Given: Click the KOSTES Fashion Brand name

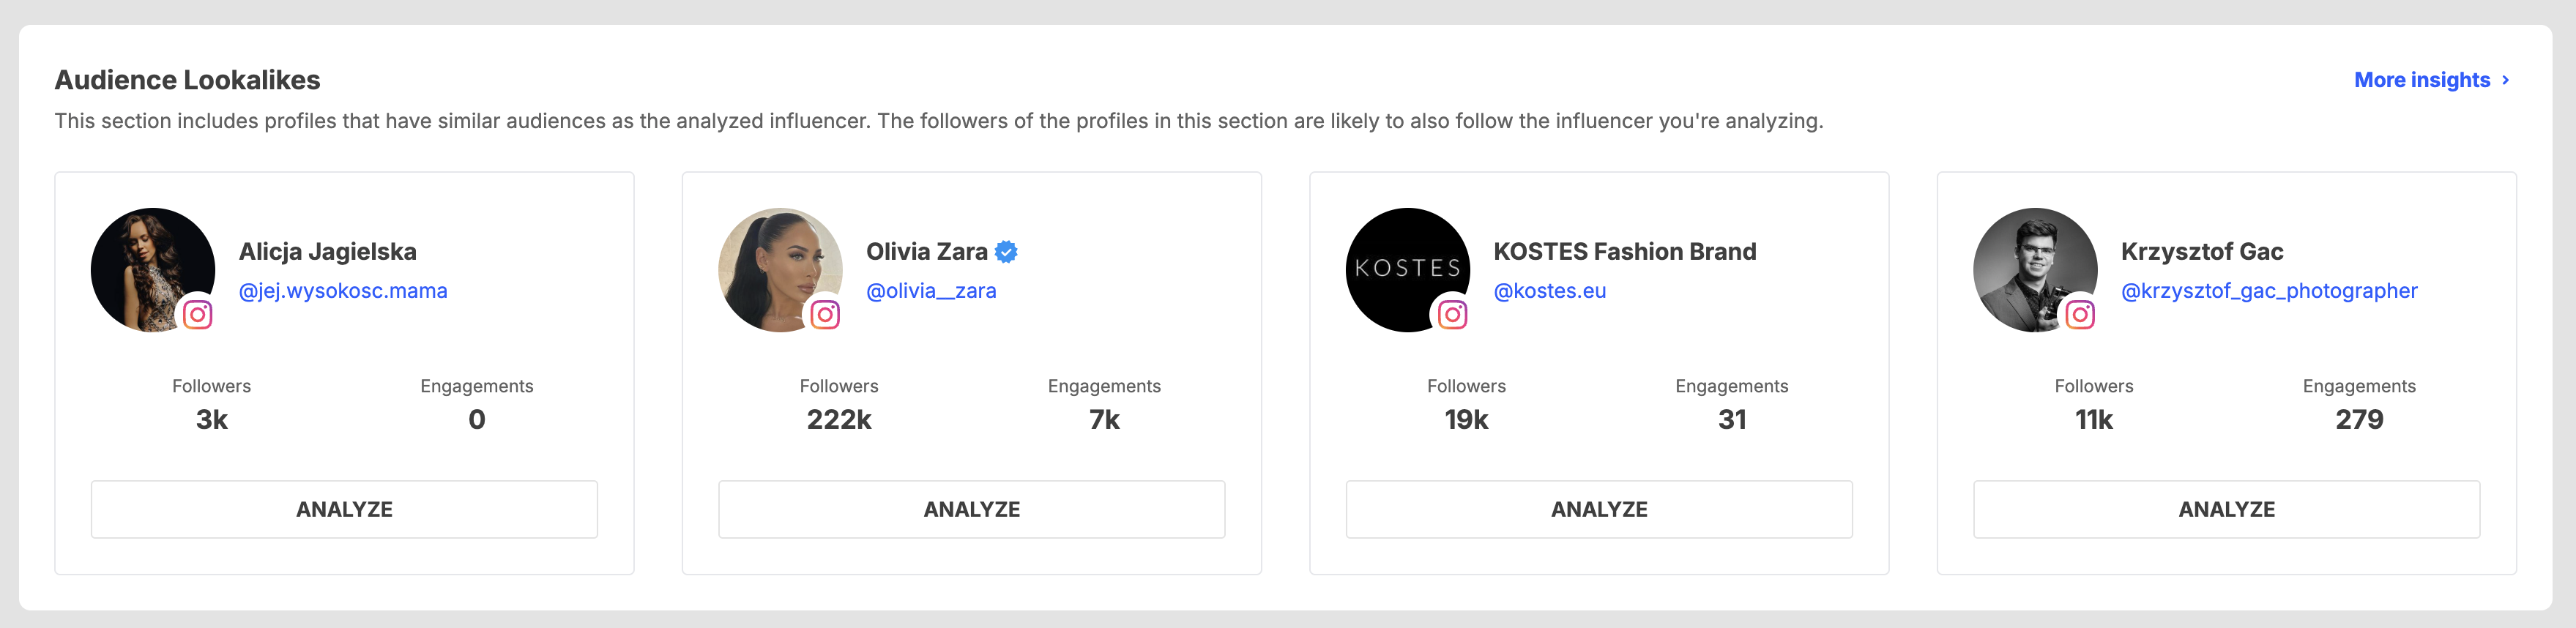Looking at the screenshot, I should [1625, 252].
